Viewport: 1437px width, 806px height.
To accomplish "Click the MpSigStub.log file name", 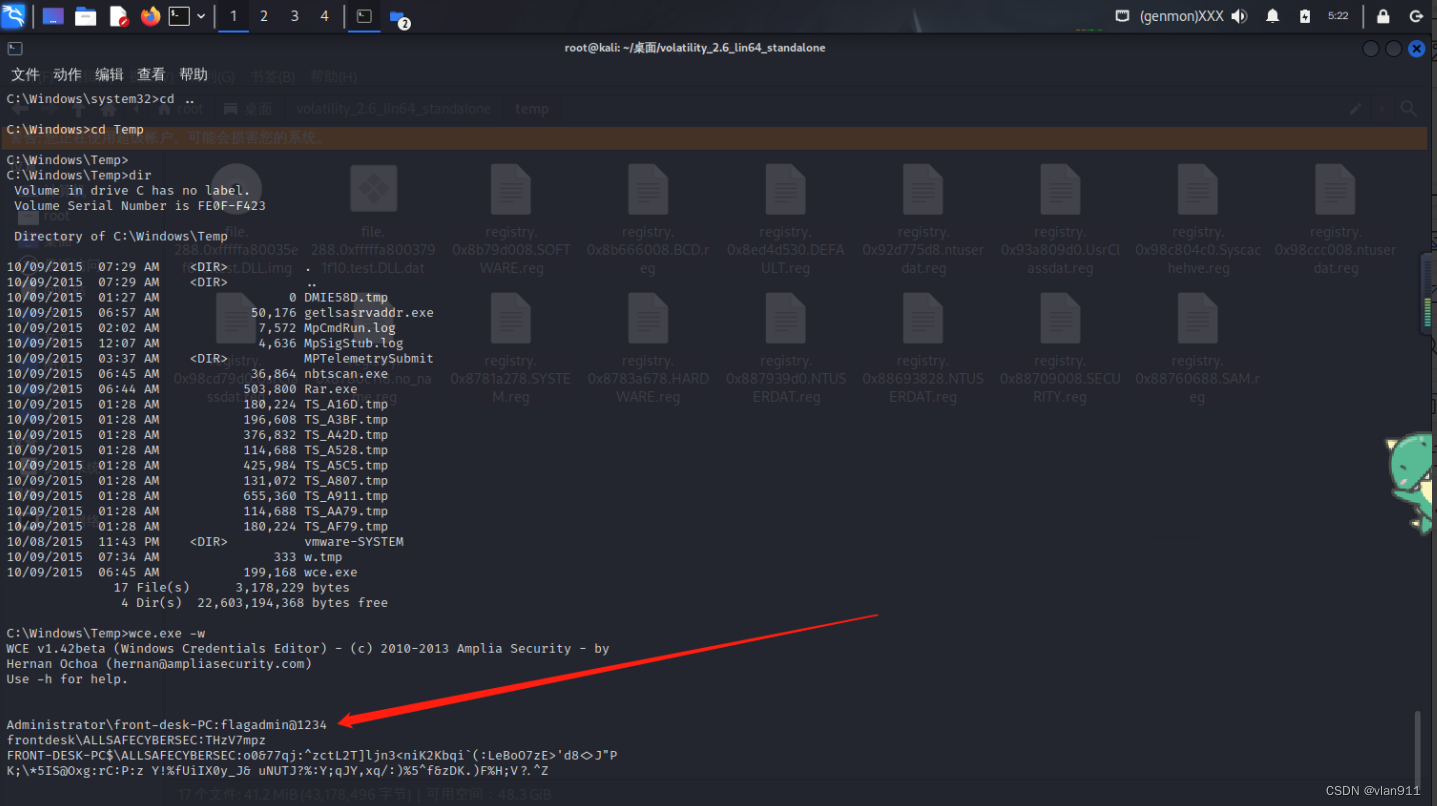I will point(354,343).
